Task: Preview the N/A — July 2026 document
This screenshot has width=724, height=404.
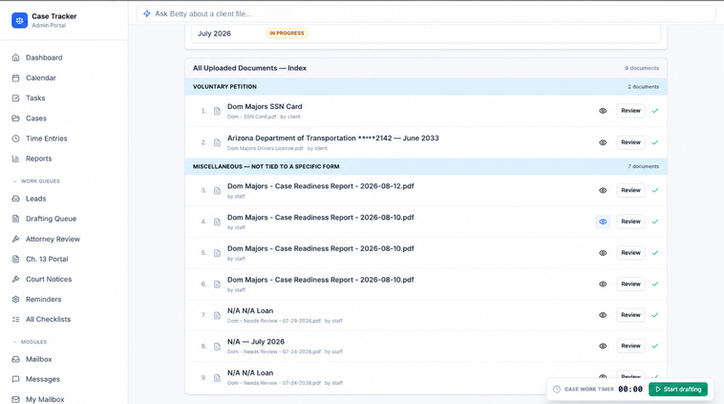Action: click(603, 346)
